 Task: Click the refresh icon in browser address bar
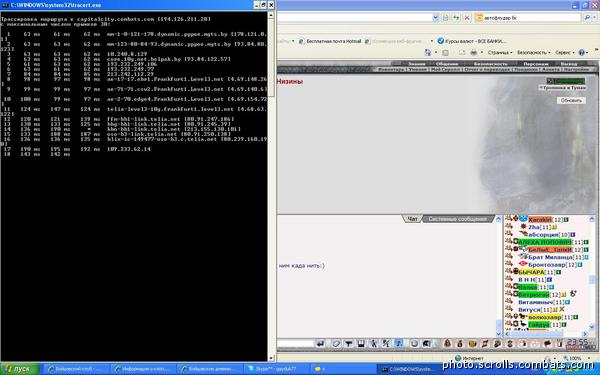(x=456, y=18)
